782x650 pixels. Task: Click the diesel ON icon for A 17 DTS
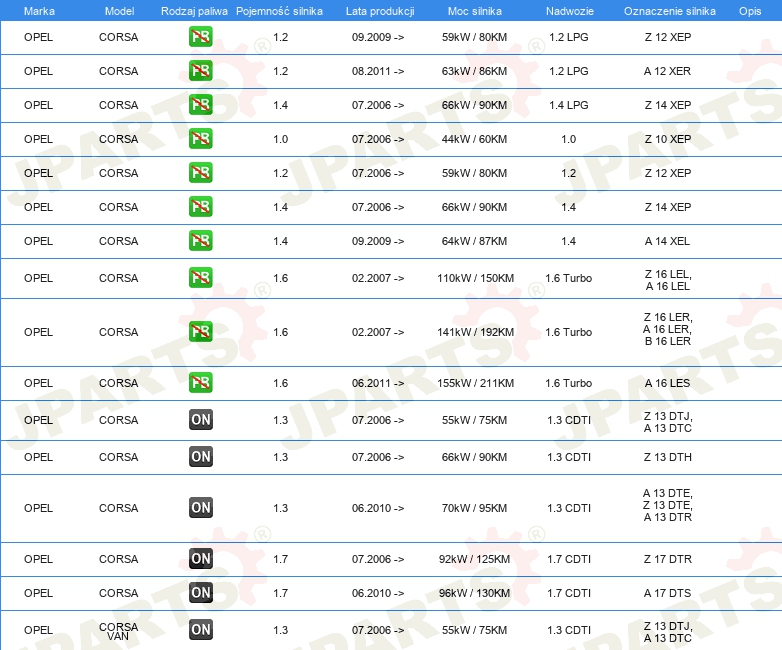(x=201, y=593)
